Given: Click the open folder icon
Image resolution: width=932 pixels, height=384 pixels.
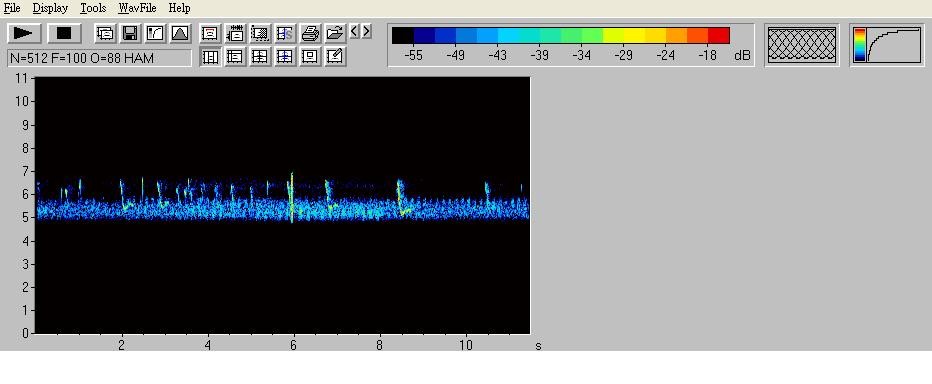Looking at the screenshot, I should coord(335,33).
